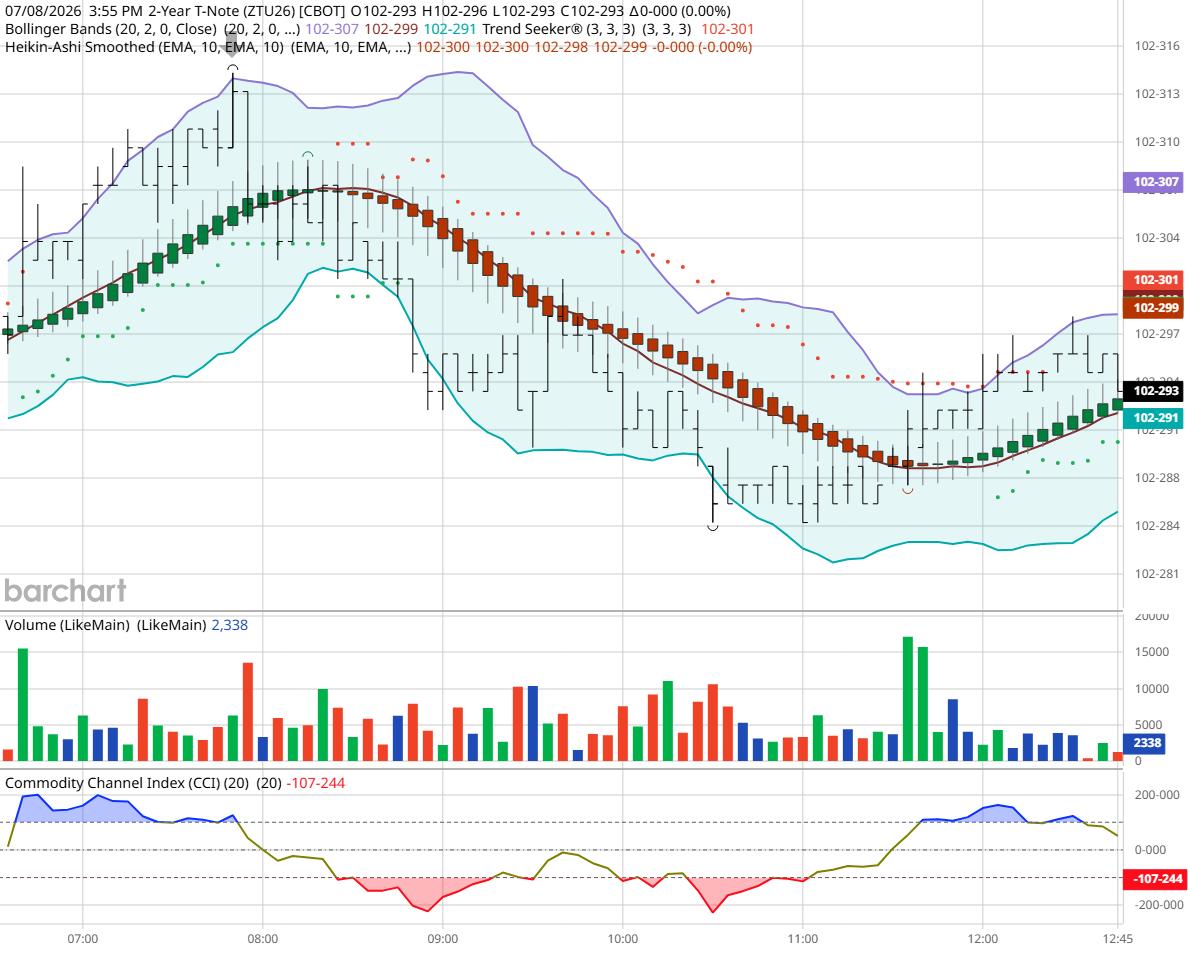Image resolution: width=1188 pixels, height=953 pixels.
Task: Click the blue 2338 volume value tag
Action: pos(1147,742)
